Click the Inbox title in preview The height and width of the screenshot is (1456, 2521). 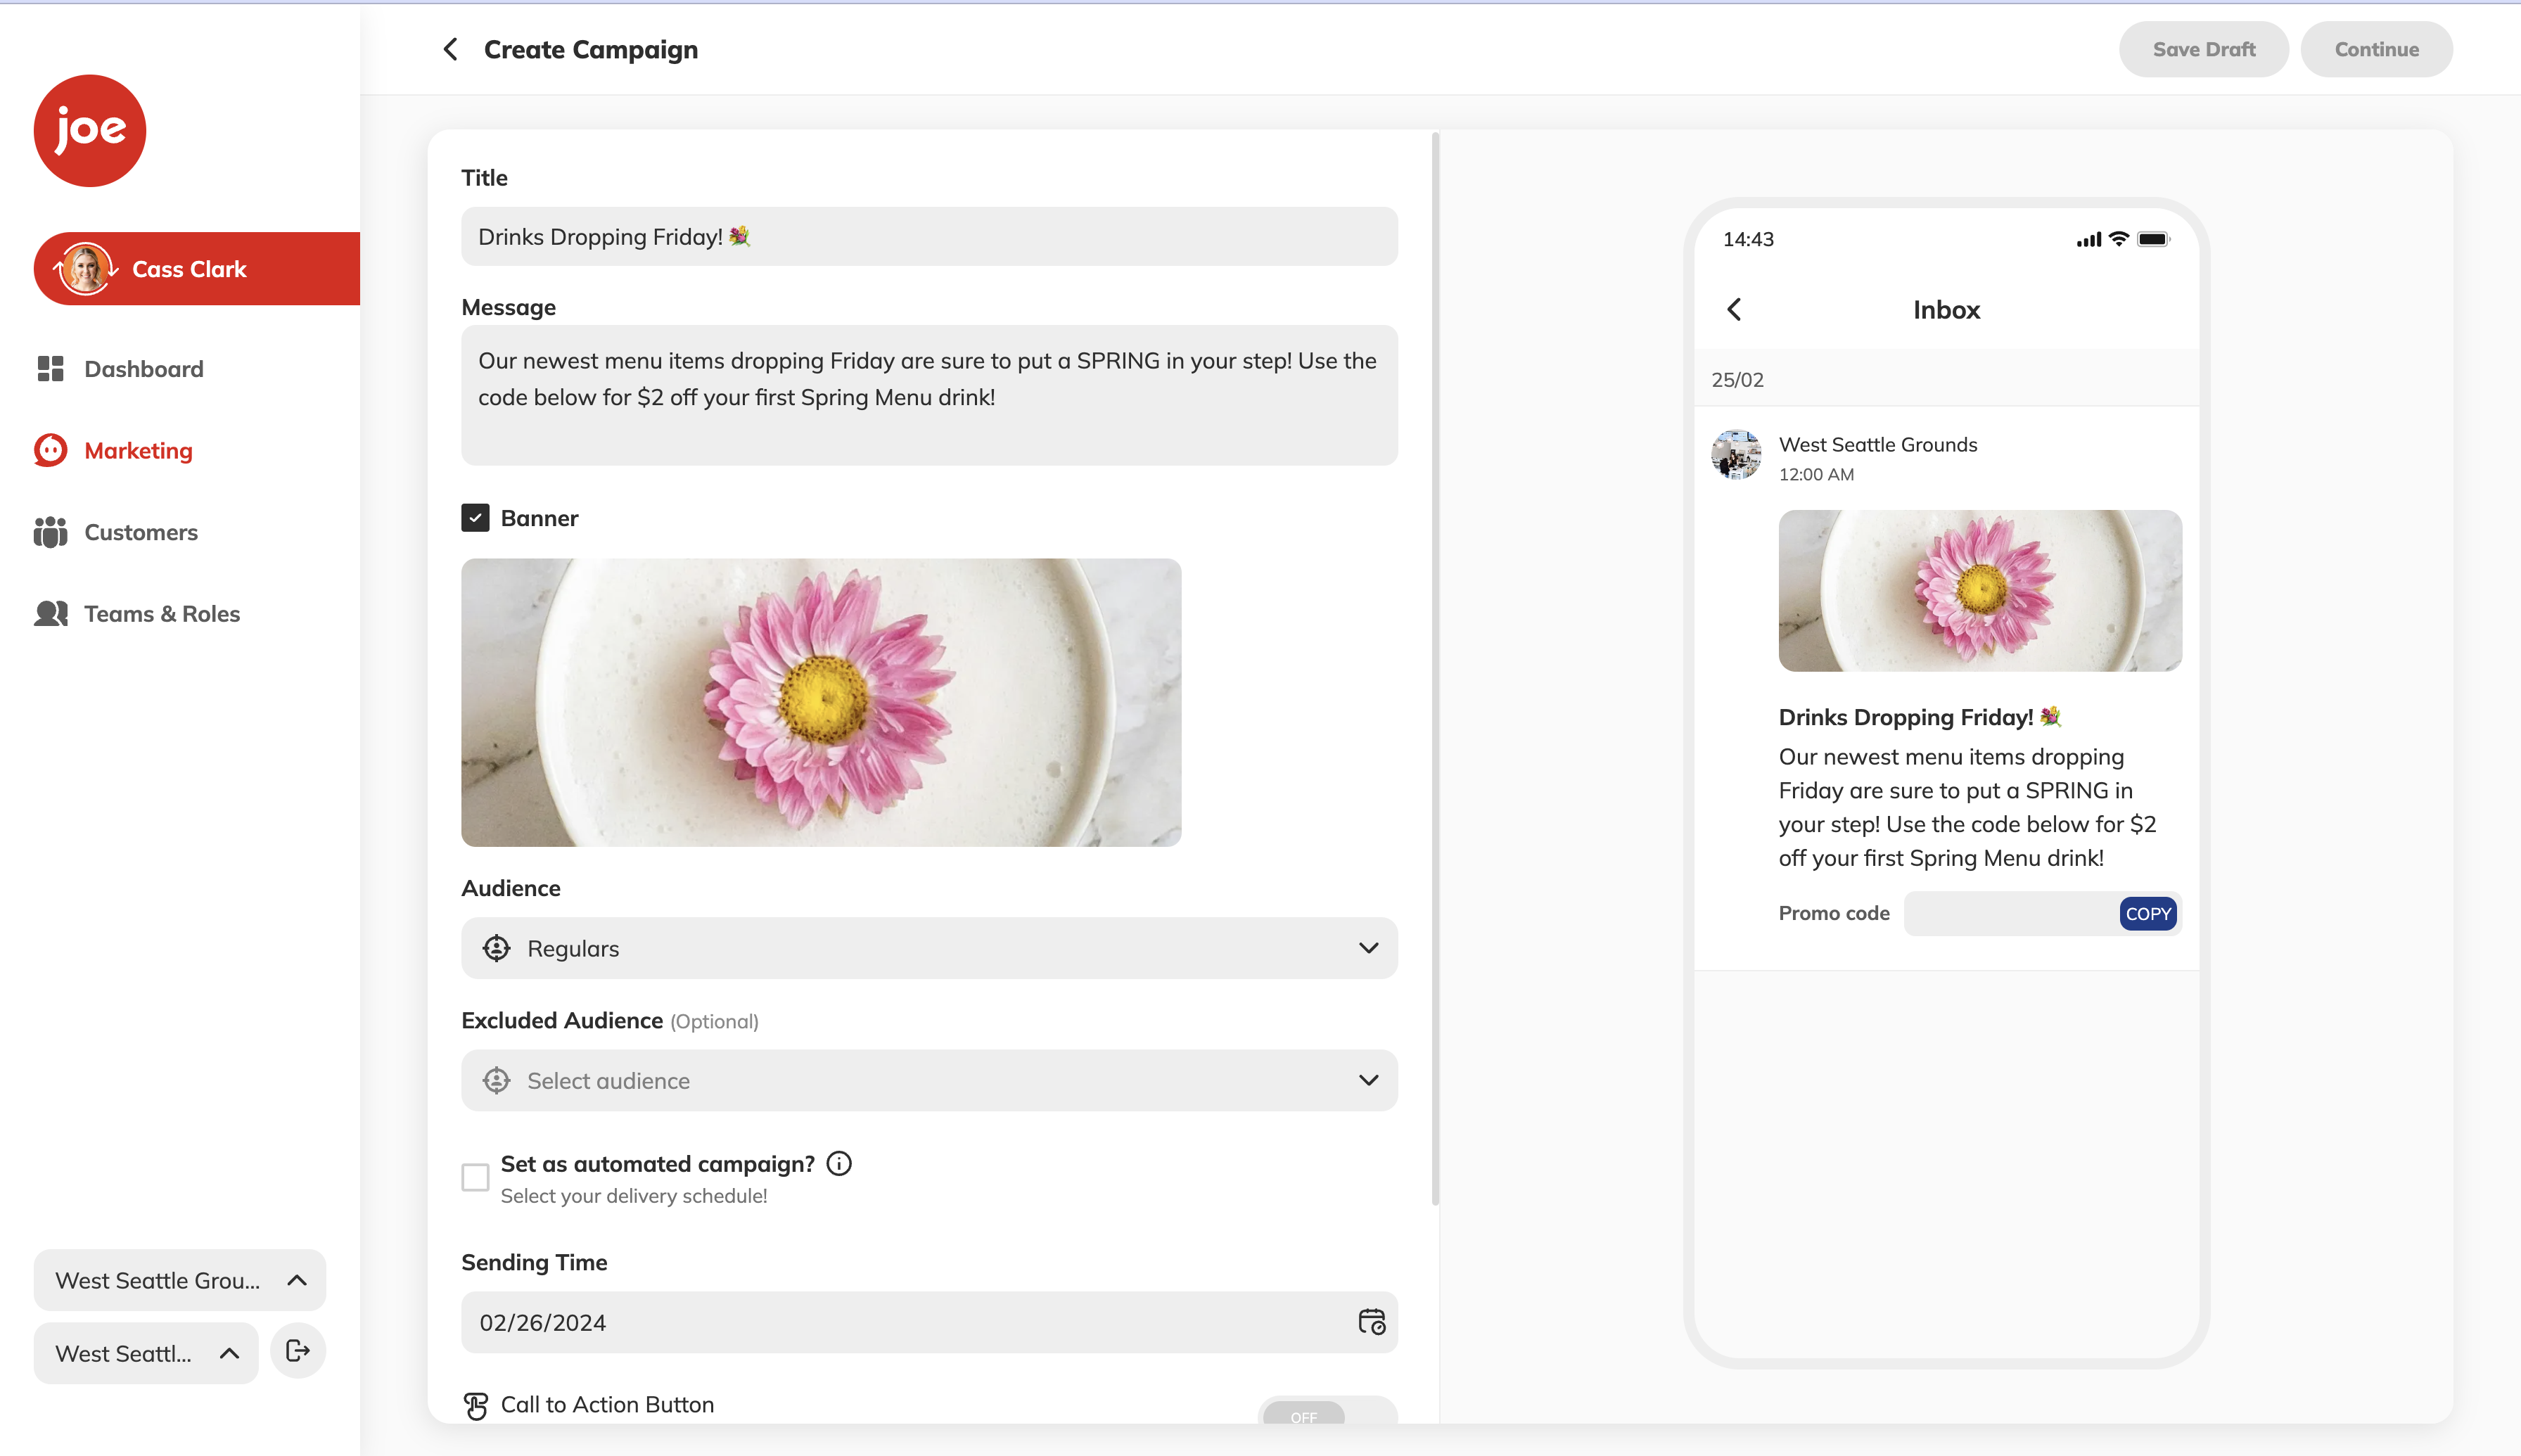[x=1946, y=310]
